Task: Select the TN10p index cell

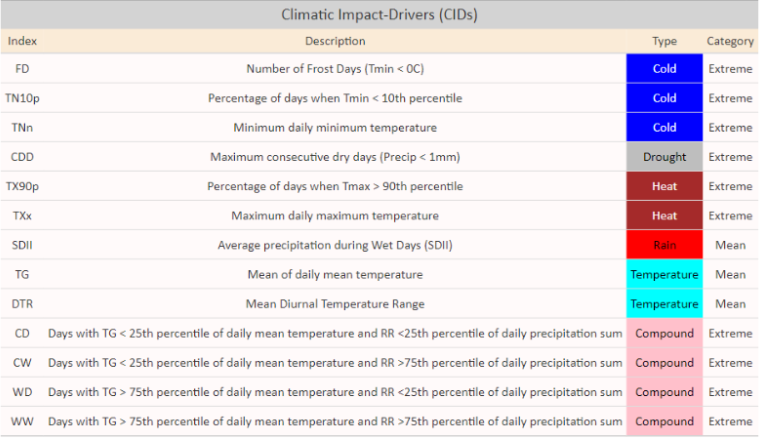Action: click(23, 99)
